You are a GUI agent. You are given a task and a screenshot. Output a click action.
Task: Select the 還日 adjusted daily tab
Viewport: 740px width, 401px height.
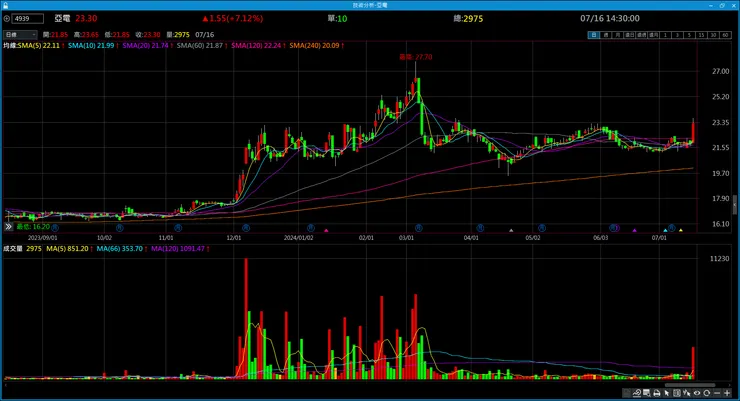(x=629, y=35)
